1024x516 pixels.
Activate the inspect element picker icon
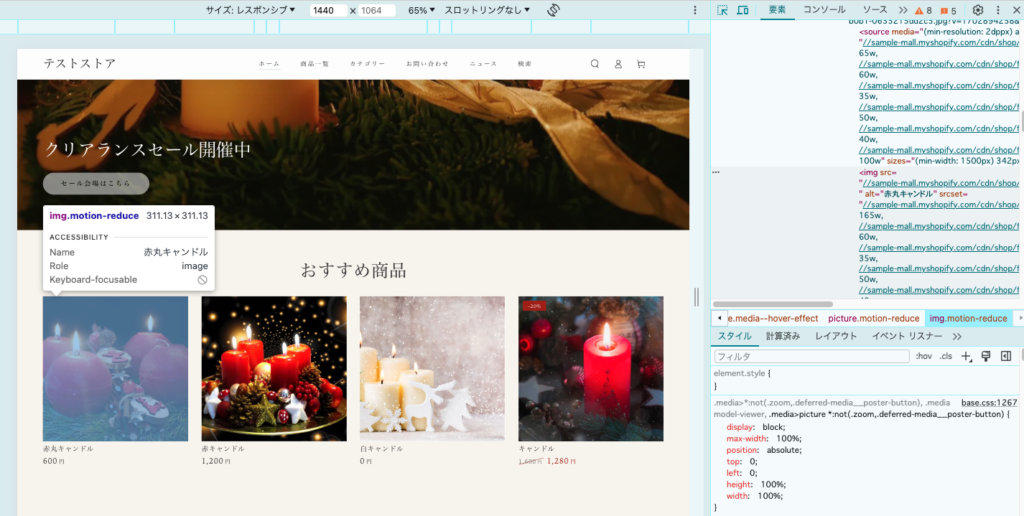coord(723,10)
